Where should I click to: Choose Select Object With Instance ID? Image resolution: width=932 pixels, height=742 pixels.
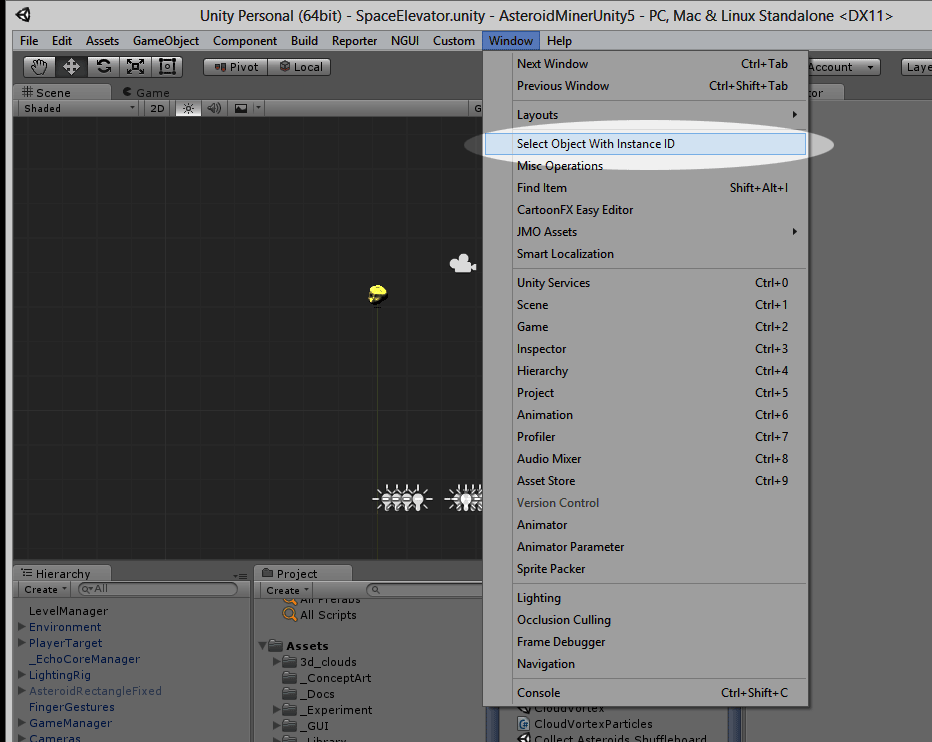(x=646, y=144)
